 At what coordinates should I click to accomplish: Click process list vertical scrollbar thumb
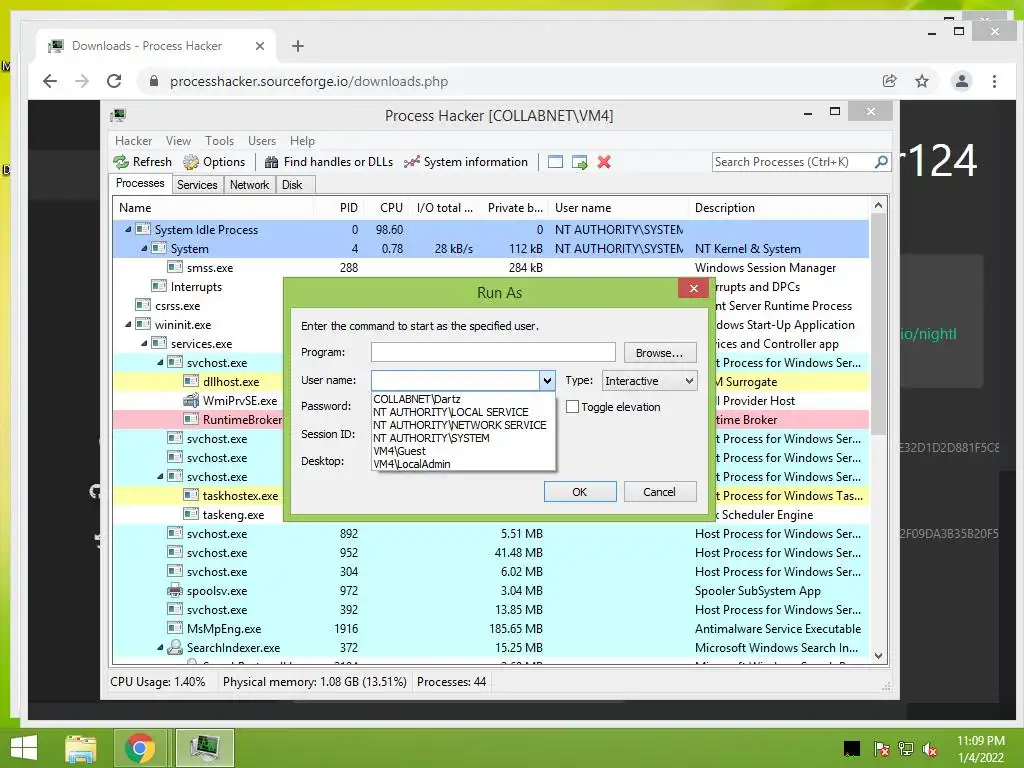pyautogui.click(x=878, y=325)
